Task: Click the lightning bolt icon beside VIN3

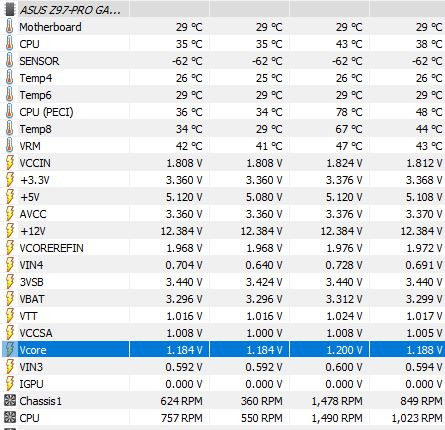Action: pyautogui.click(x=10, y=367)
